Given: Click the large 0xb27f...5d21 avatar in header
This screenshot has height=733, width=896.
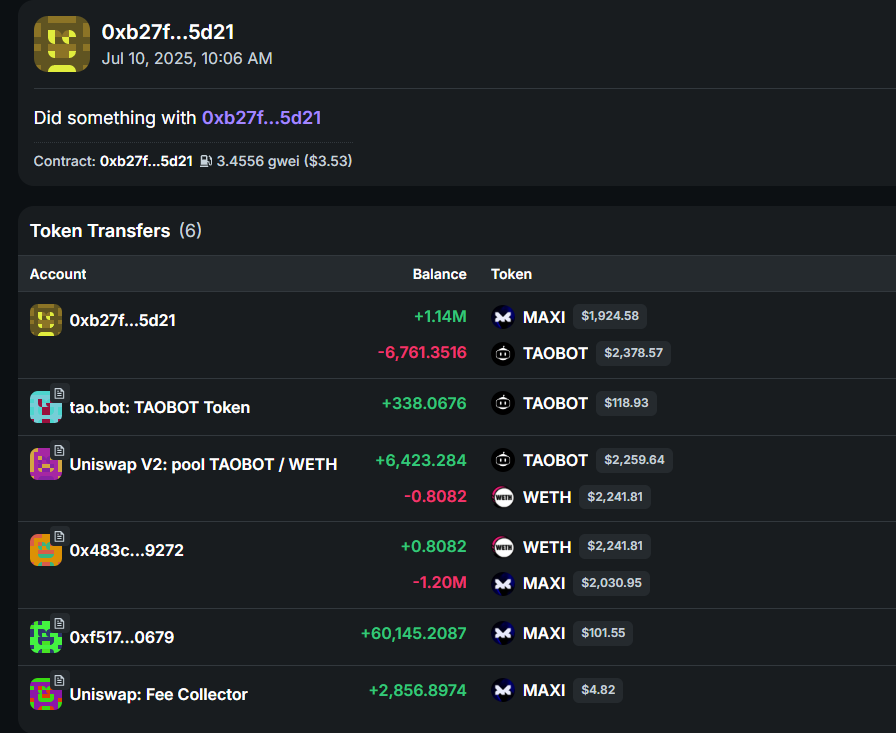Looking at the screenshot, I should coord(62,44).
